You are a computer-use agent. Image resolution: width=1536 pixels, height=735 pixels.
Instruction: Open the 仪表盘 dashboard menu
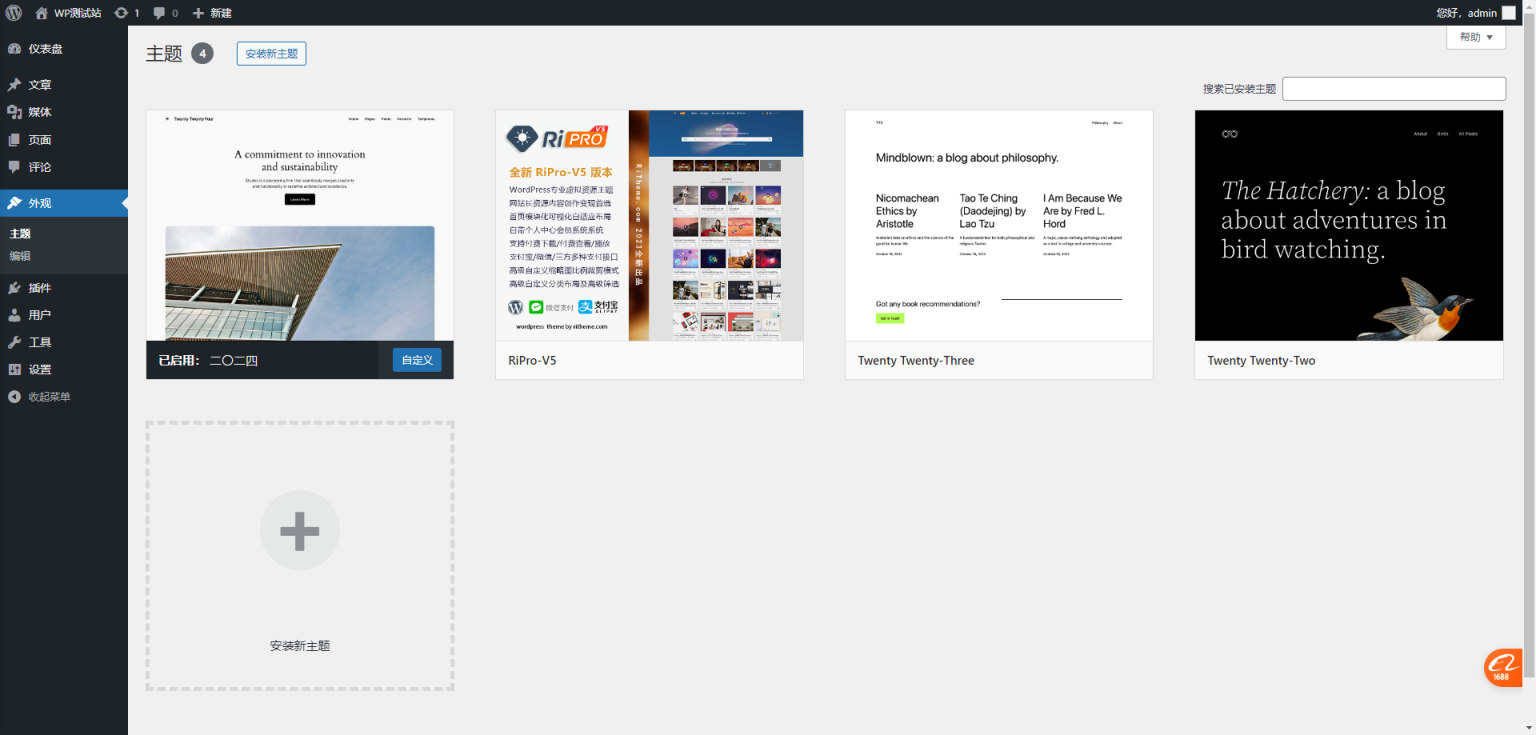tap(45, 49)
